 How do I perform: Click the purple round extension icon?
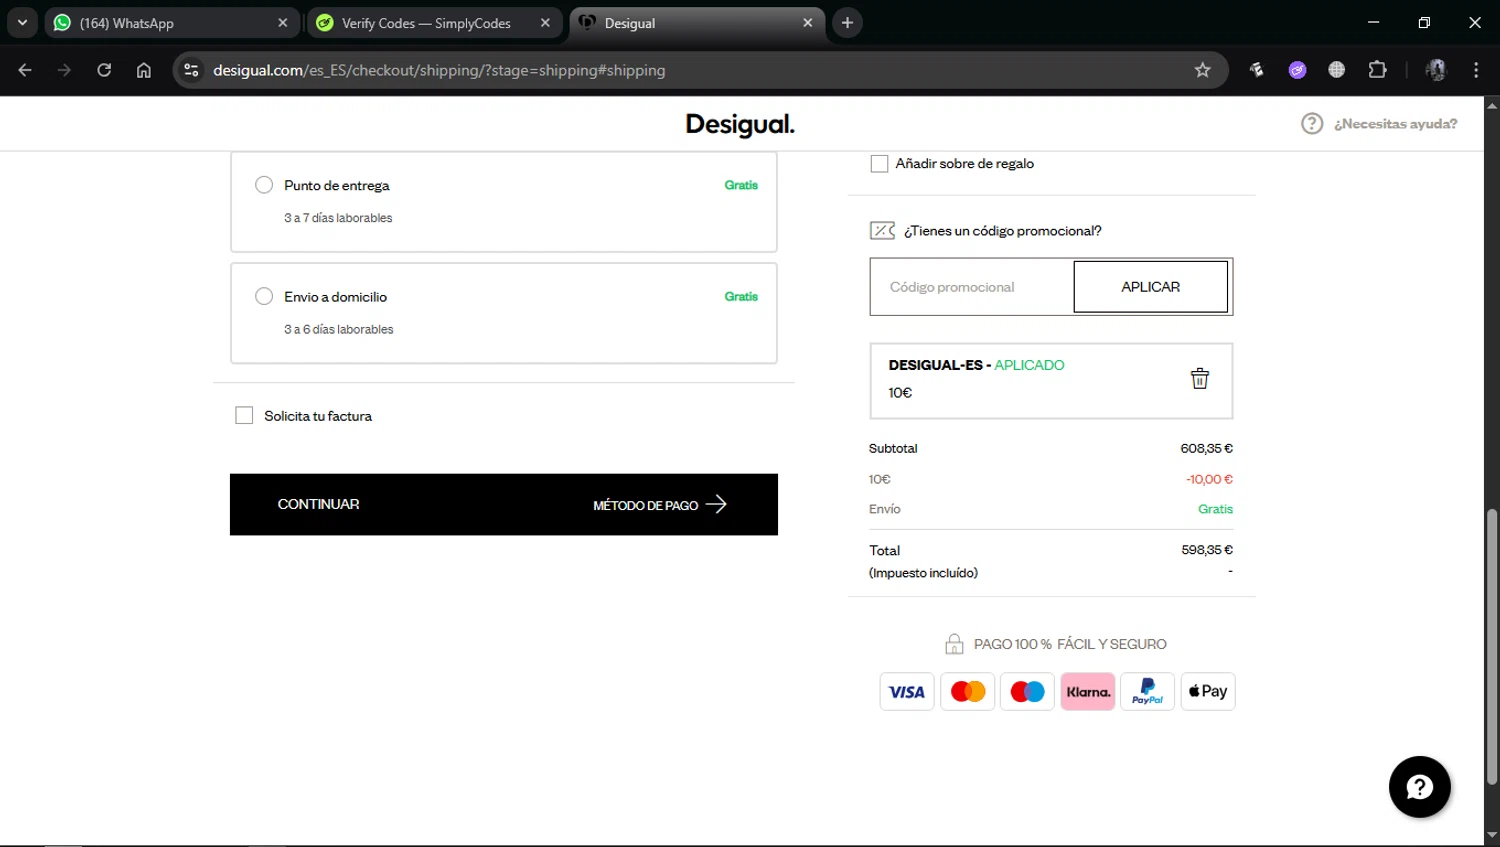point(1297,70)
